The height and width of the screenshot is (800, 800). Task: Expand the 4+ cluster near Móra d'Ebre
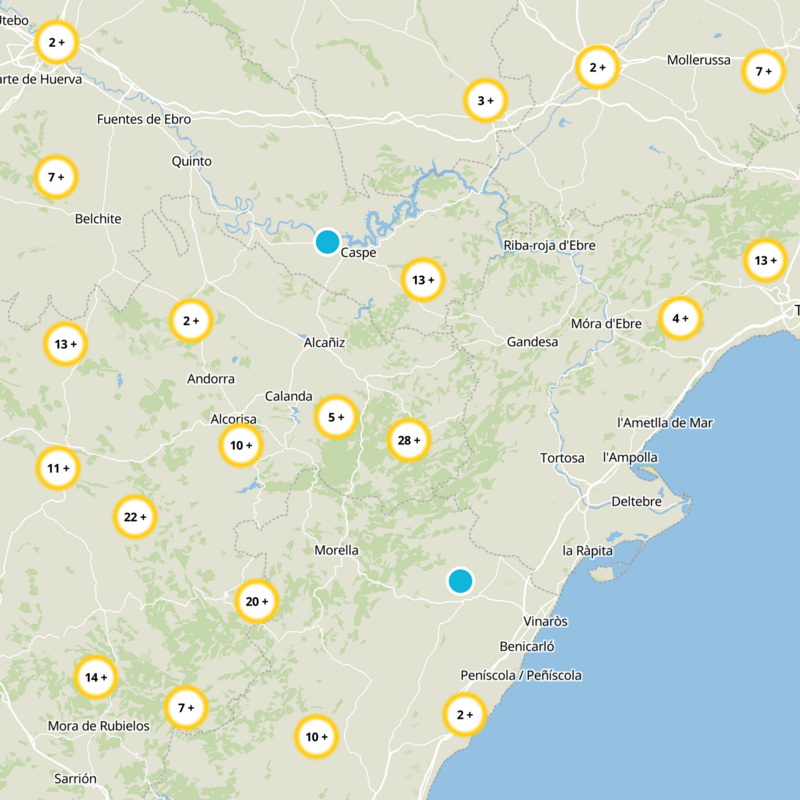680,318
